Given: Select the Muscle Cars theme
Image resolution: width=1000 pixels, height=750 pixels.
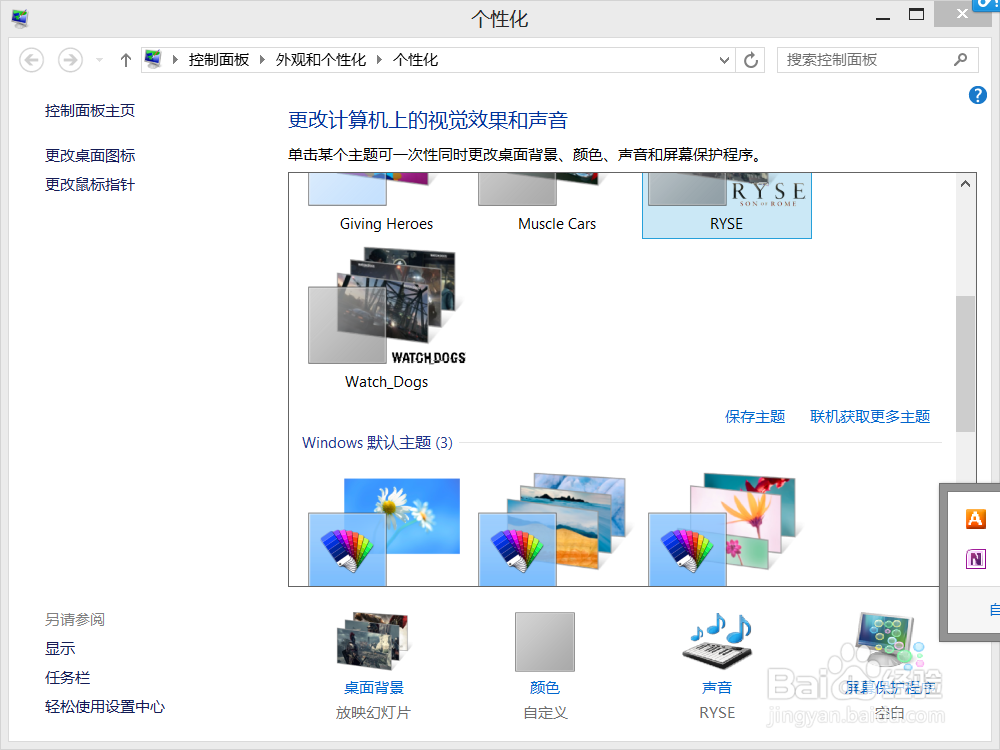Looking at the screenshot, I should pos(557,205).
